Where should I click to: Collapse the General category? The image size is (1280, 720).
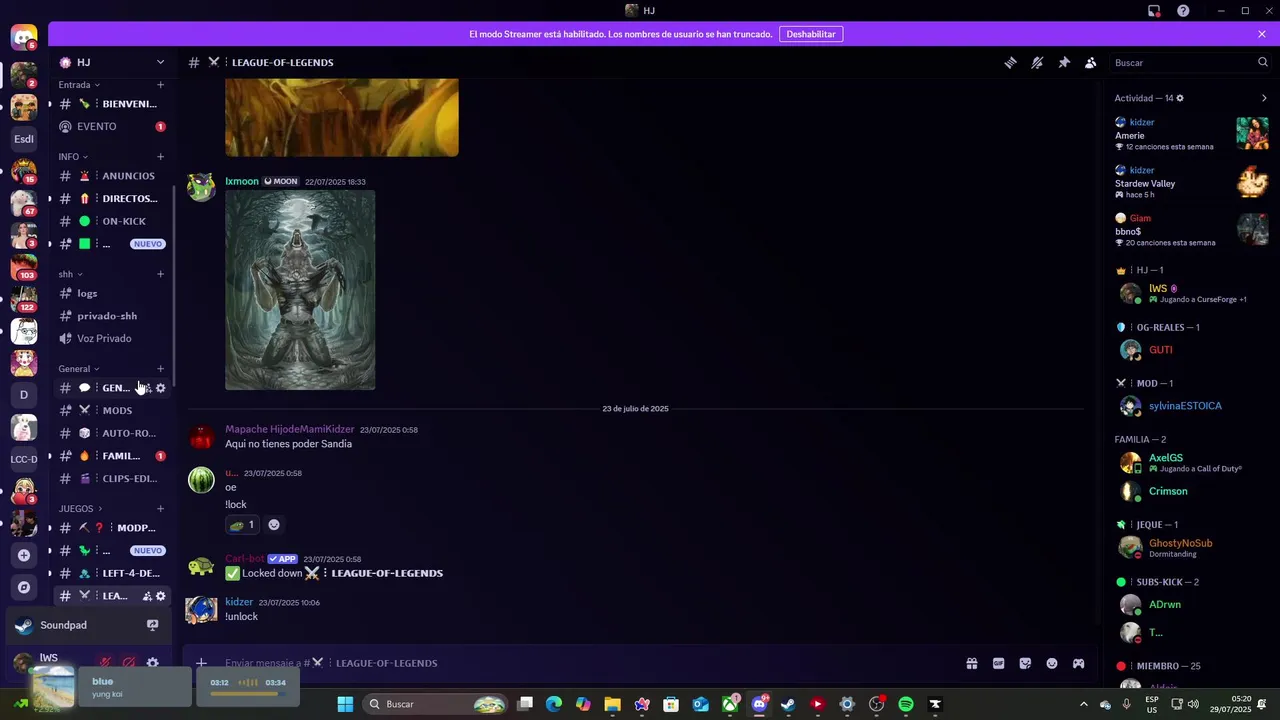[x=79, y=369]
